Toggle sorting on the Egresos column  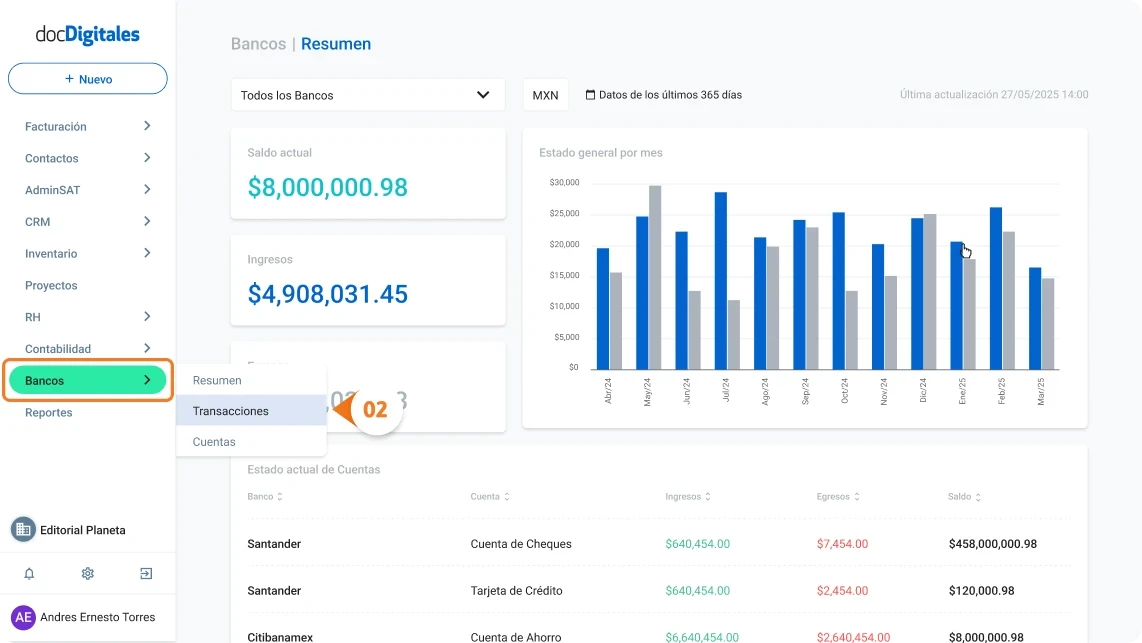(x=856, y=496)
